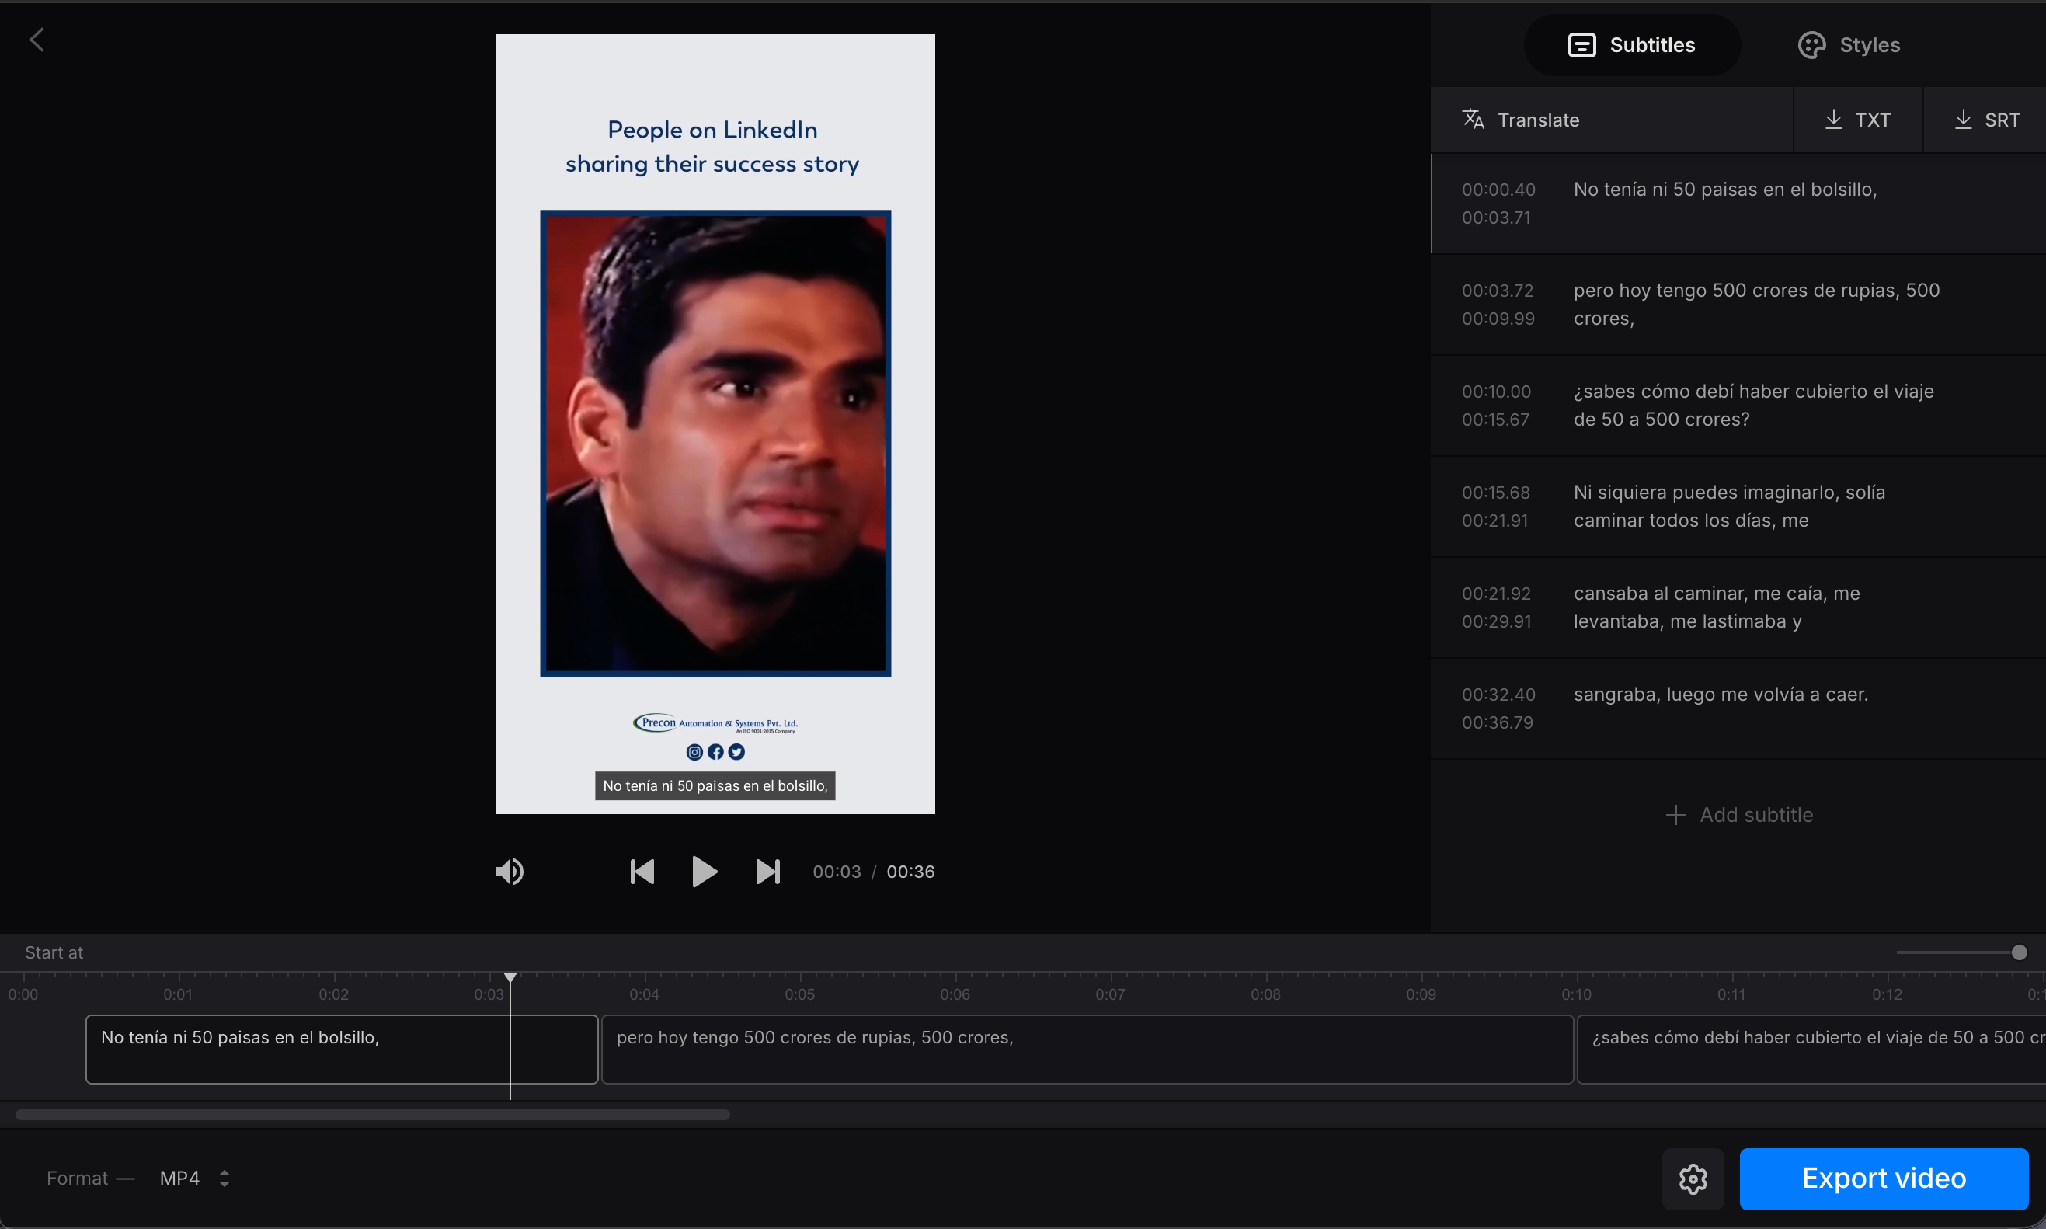Download subtitles as TXT
Viewport: 2046px width, 1229px height.
pyautogui.click(x=1858, y=120)
